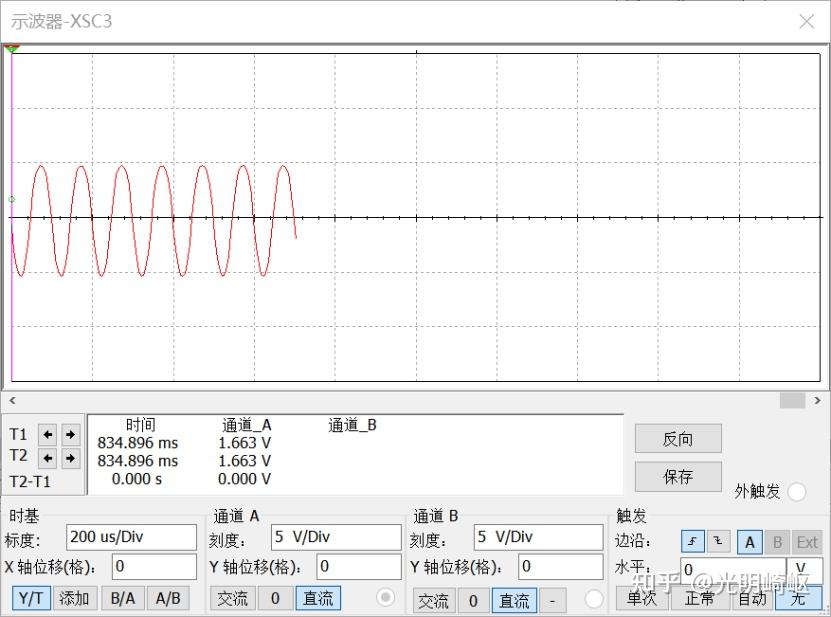Click channel A Y轴位移 field
Image resolution: width=831 pixels, height=617 pixels.
pyautogui.click(x=359, y=567)
